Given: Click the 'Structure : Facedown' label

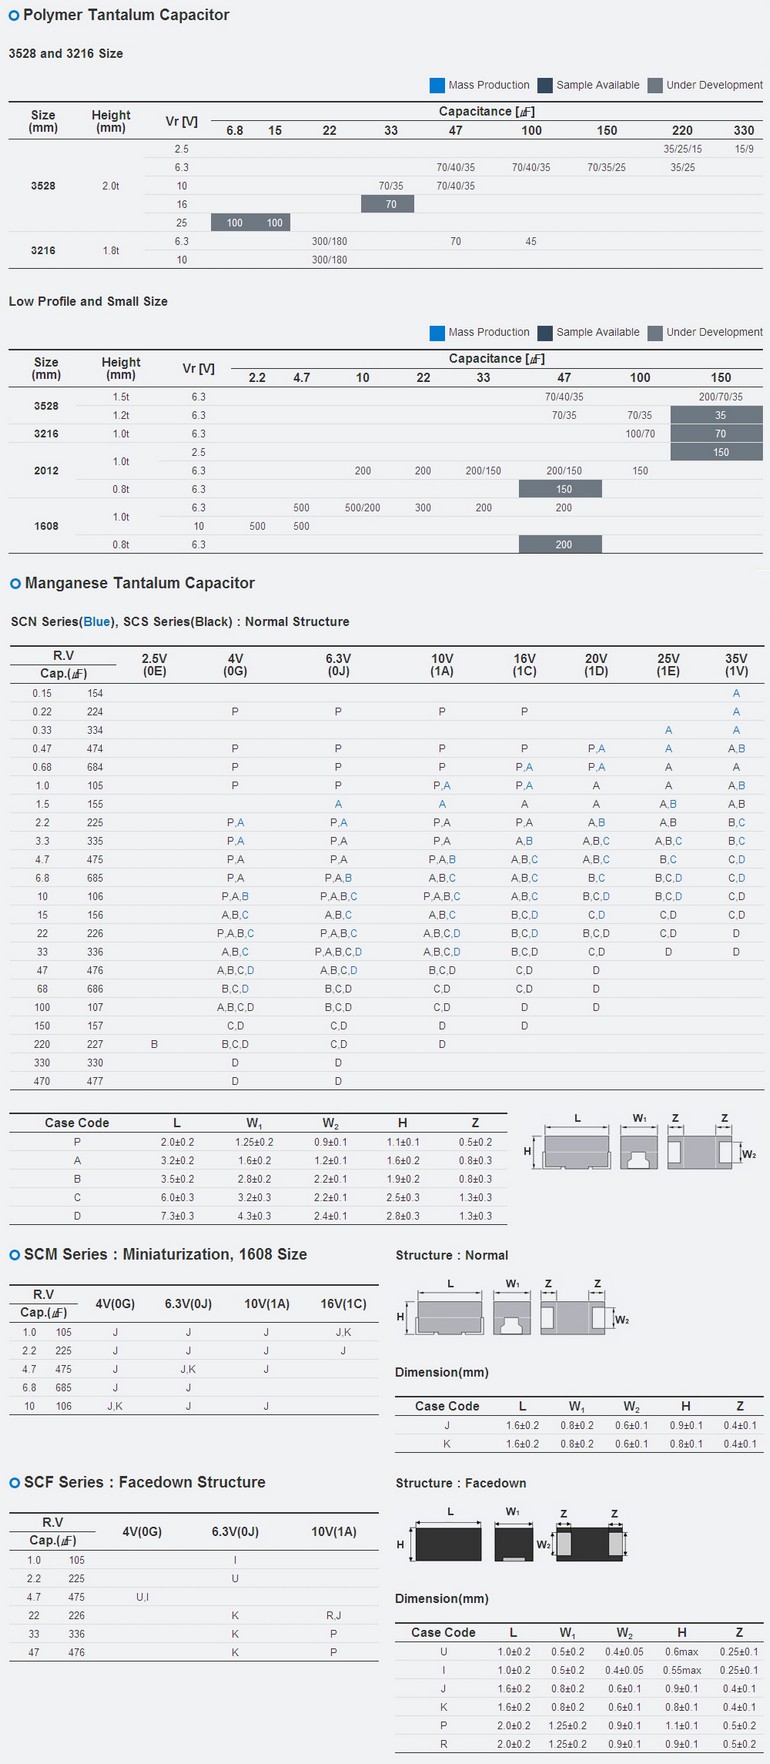Looking at the screenshot, I should click(x=460, y=1483).
